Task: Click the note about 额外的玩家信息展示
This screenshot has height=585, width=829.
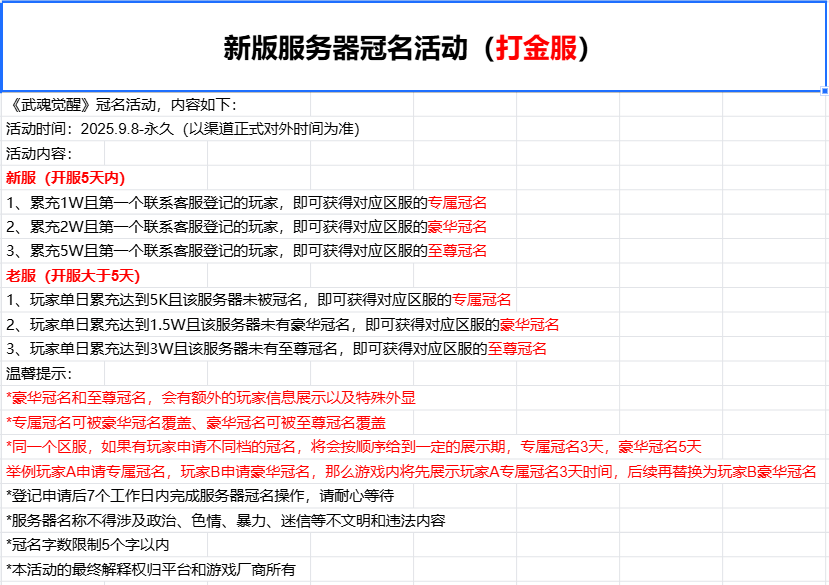Action: (210, 397)
